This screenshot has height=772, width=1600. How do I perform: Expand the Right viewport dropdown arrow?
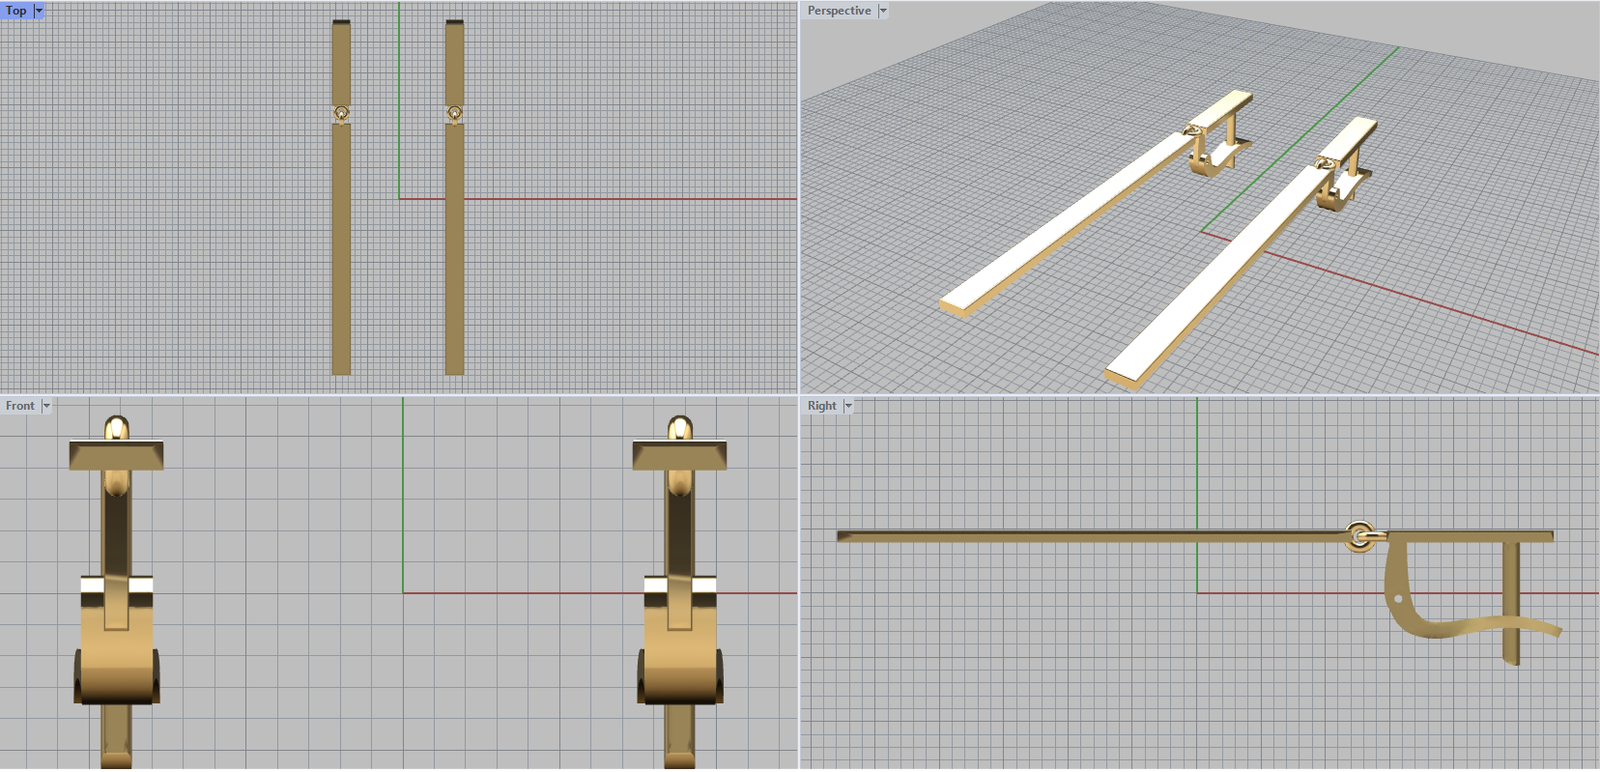[x=849, y=406]
